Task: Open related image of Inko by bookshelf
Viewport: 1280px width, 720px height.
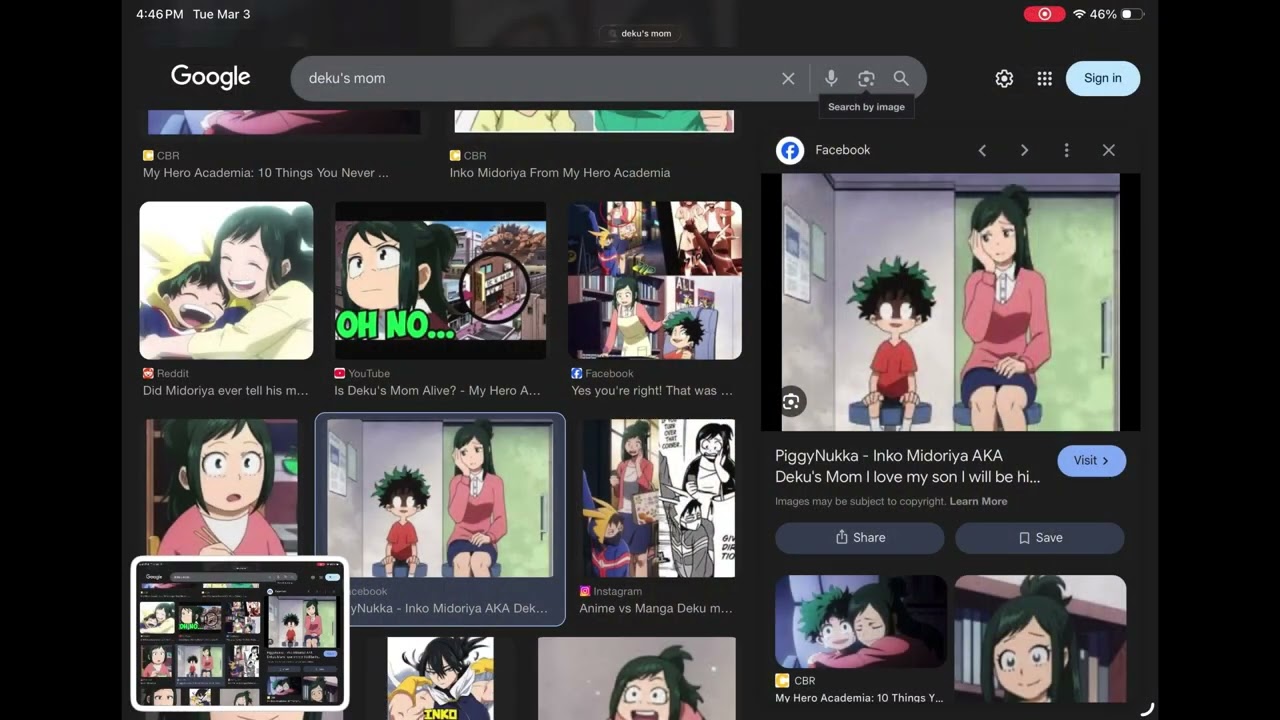Action: point(1040,638)
